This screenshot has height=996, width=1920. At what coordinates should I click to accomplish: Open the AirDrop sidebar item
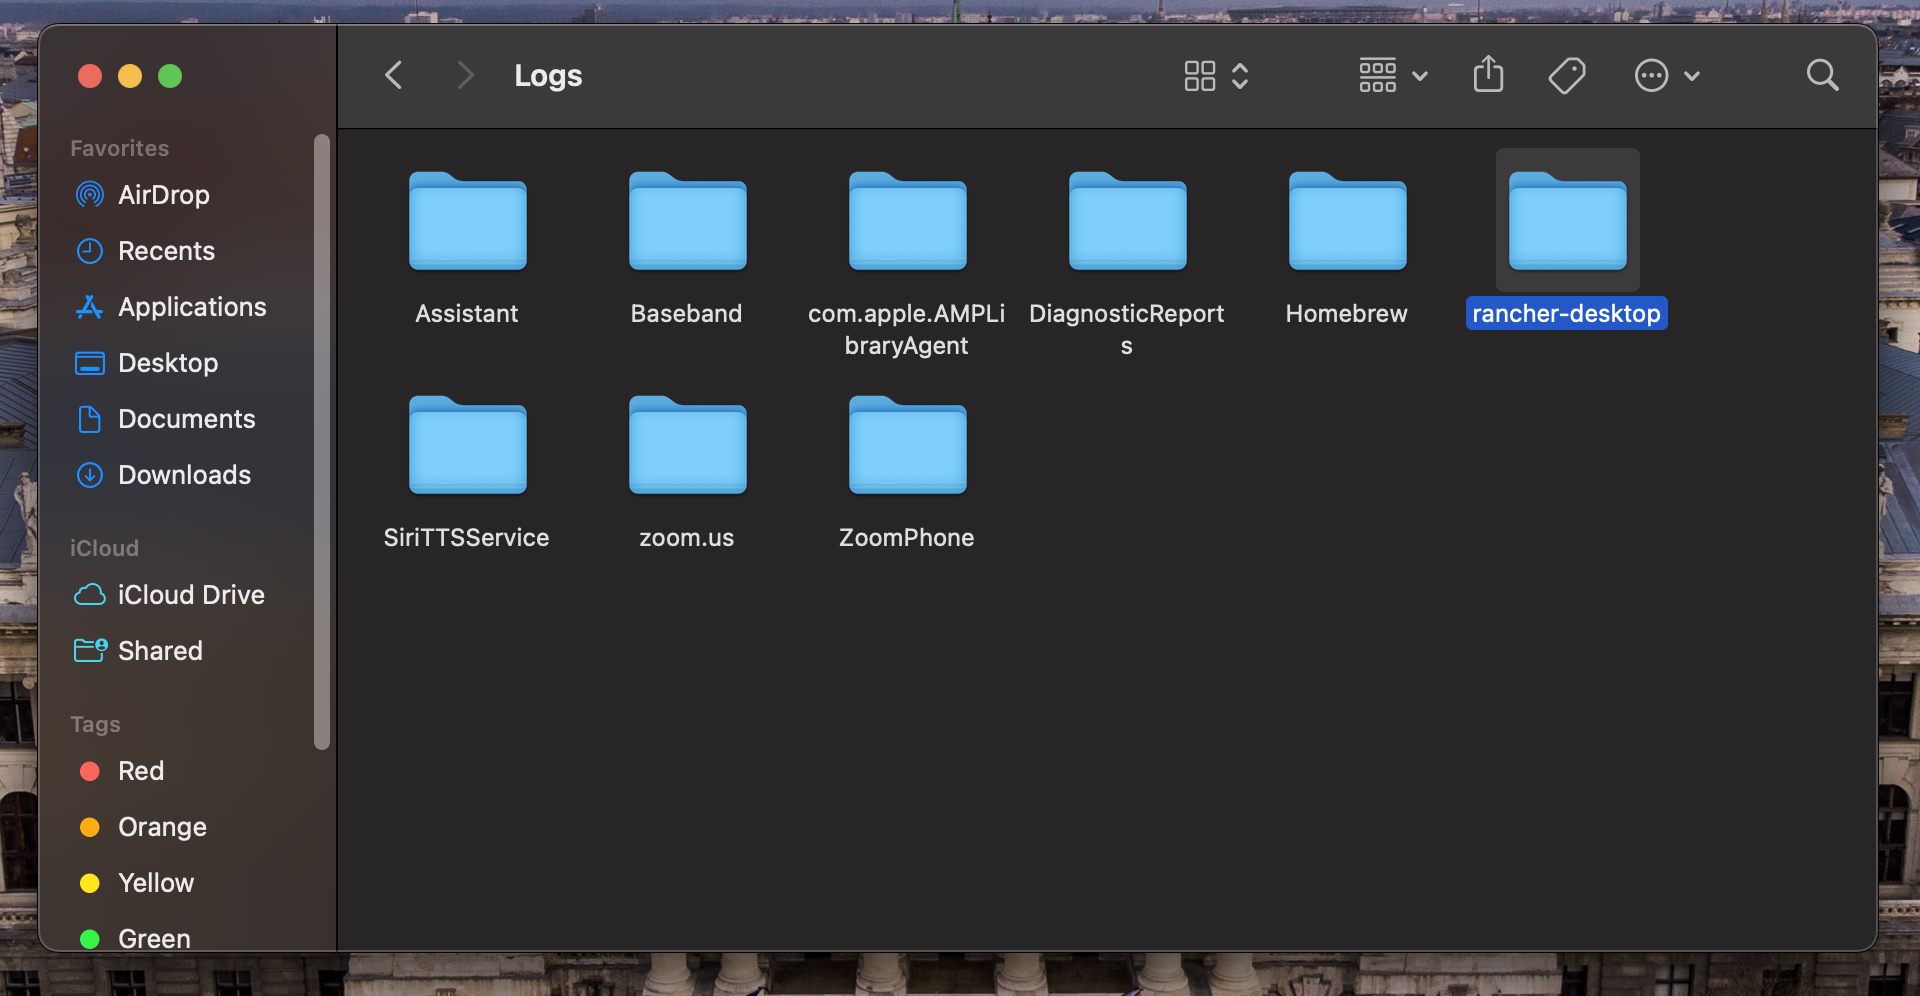[163, 194]
